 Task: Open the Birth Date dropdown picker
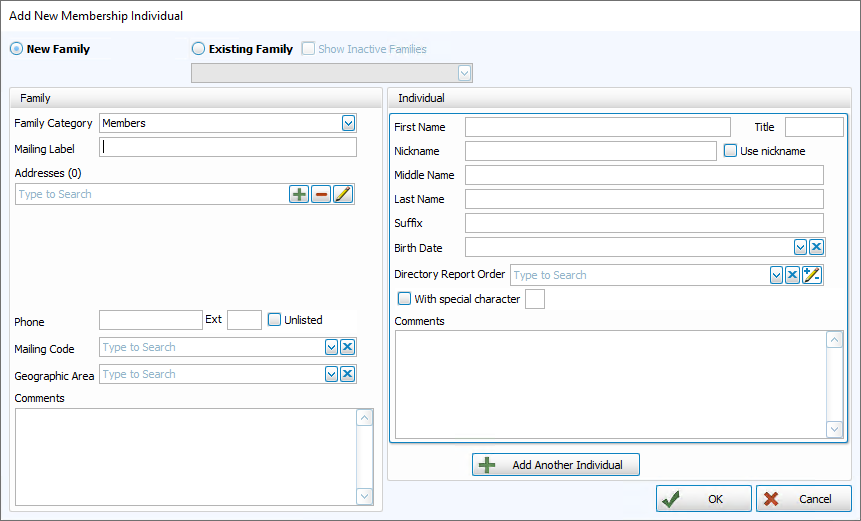[800, 247]
